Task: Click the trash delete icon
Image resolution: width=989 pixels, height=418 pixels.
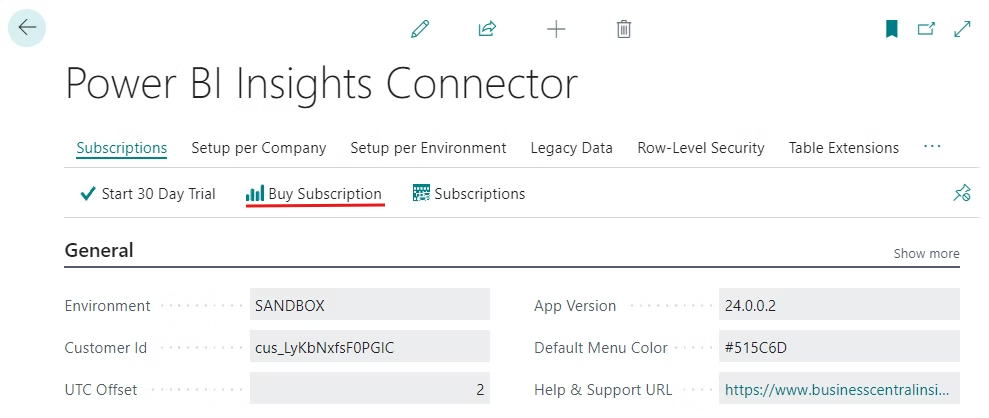Action: (x=624, y=29)
